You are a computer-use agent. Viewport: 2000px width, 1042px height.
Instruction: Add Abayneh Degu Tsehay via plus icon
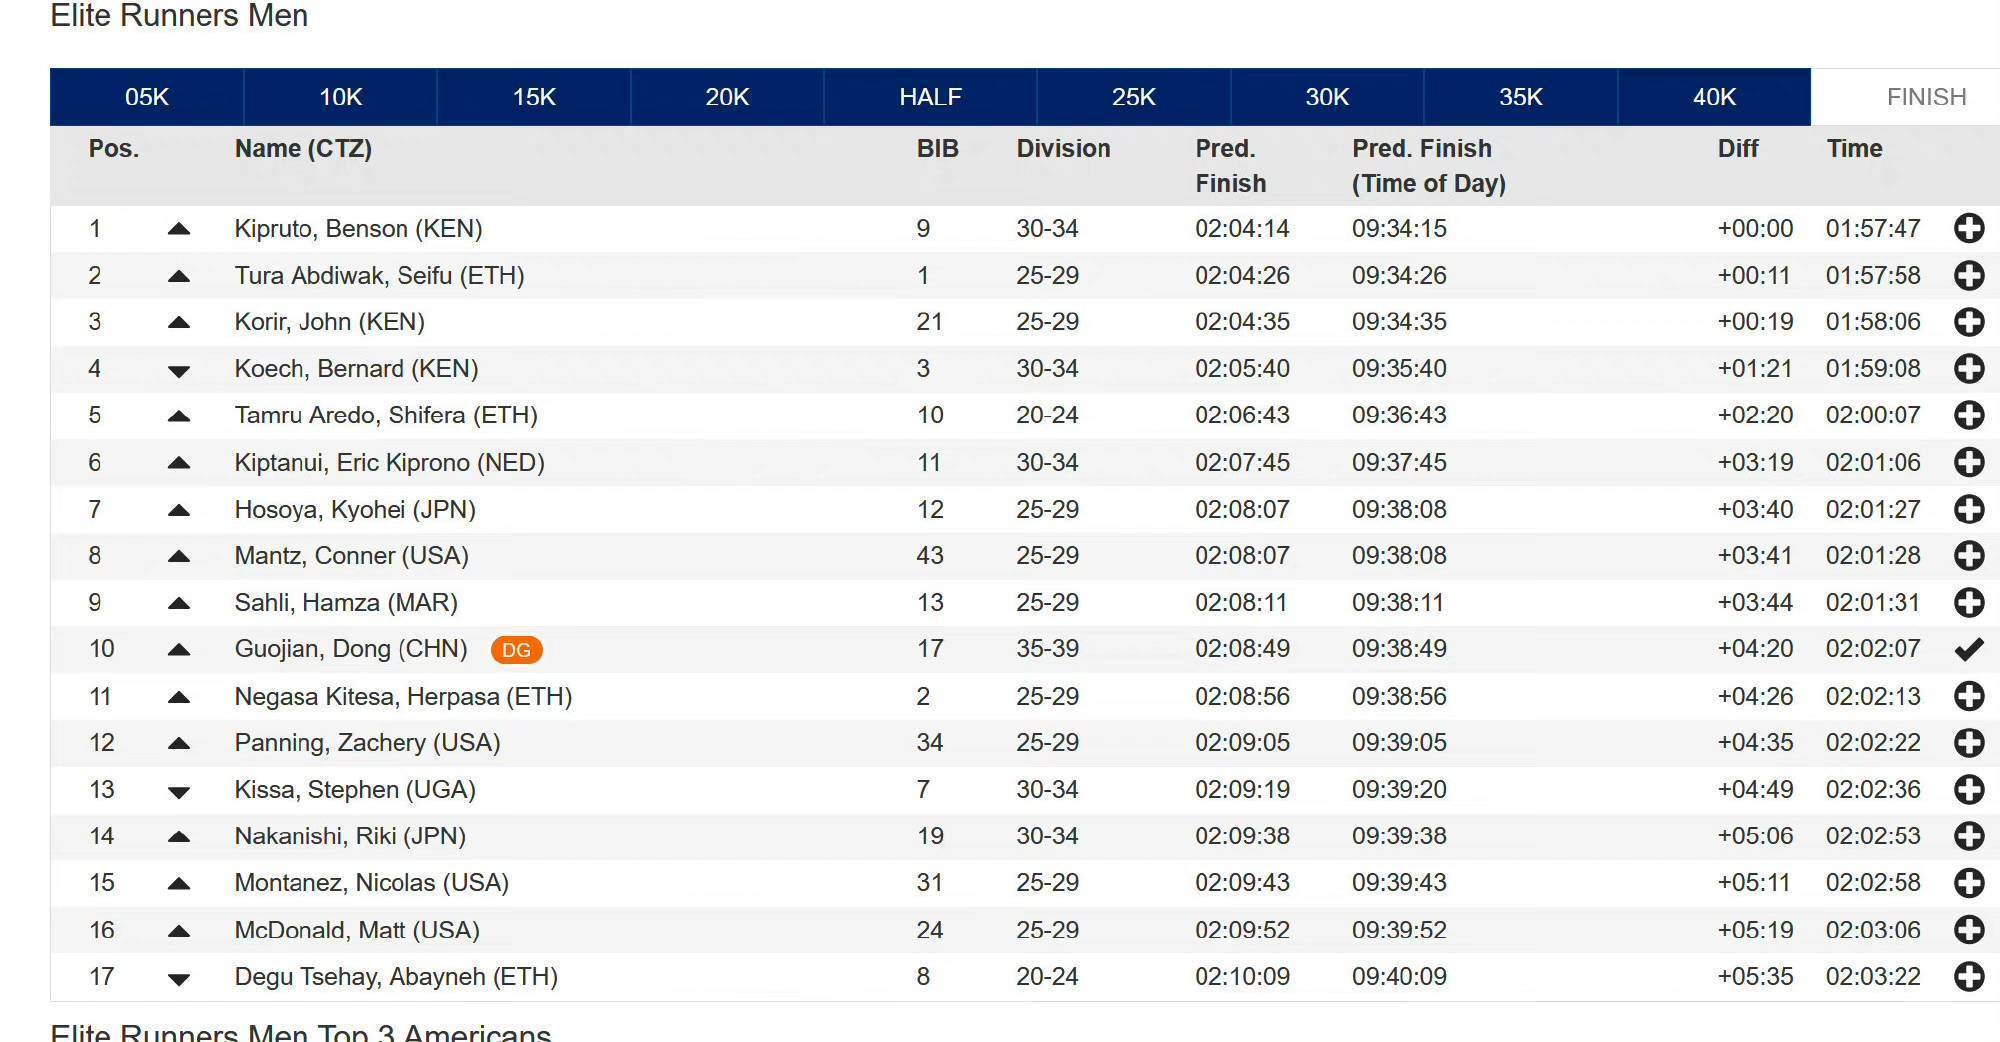pos(1968,977)
